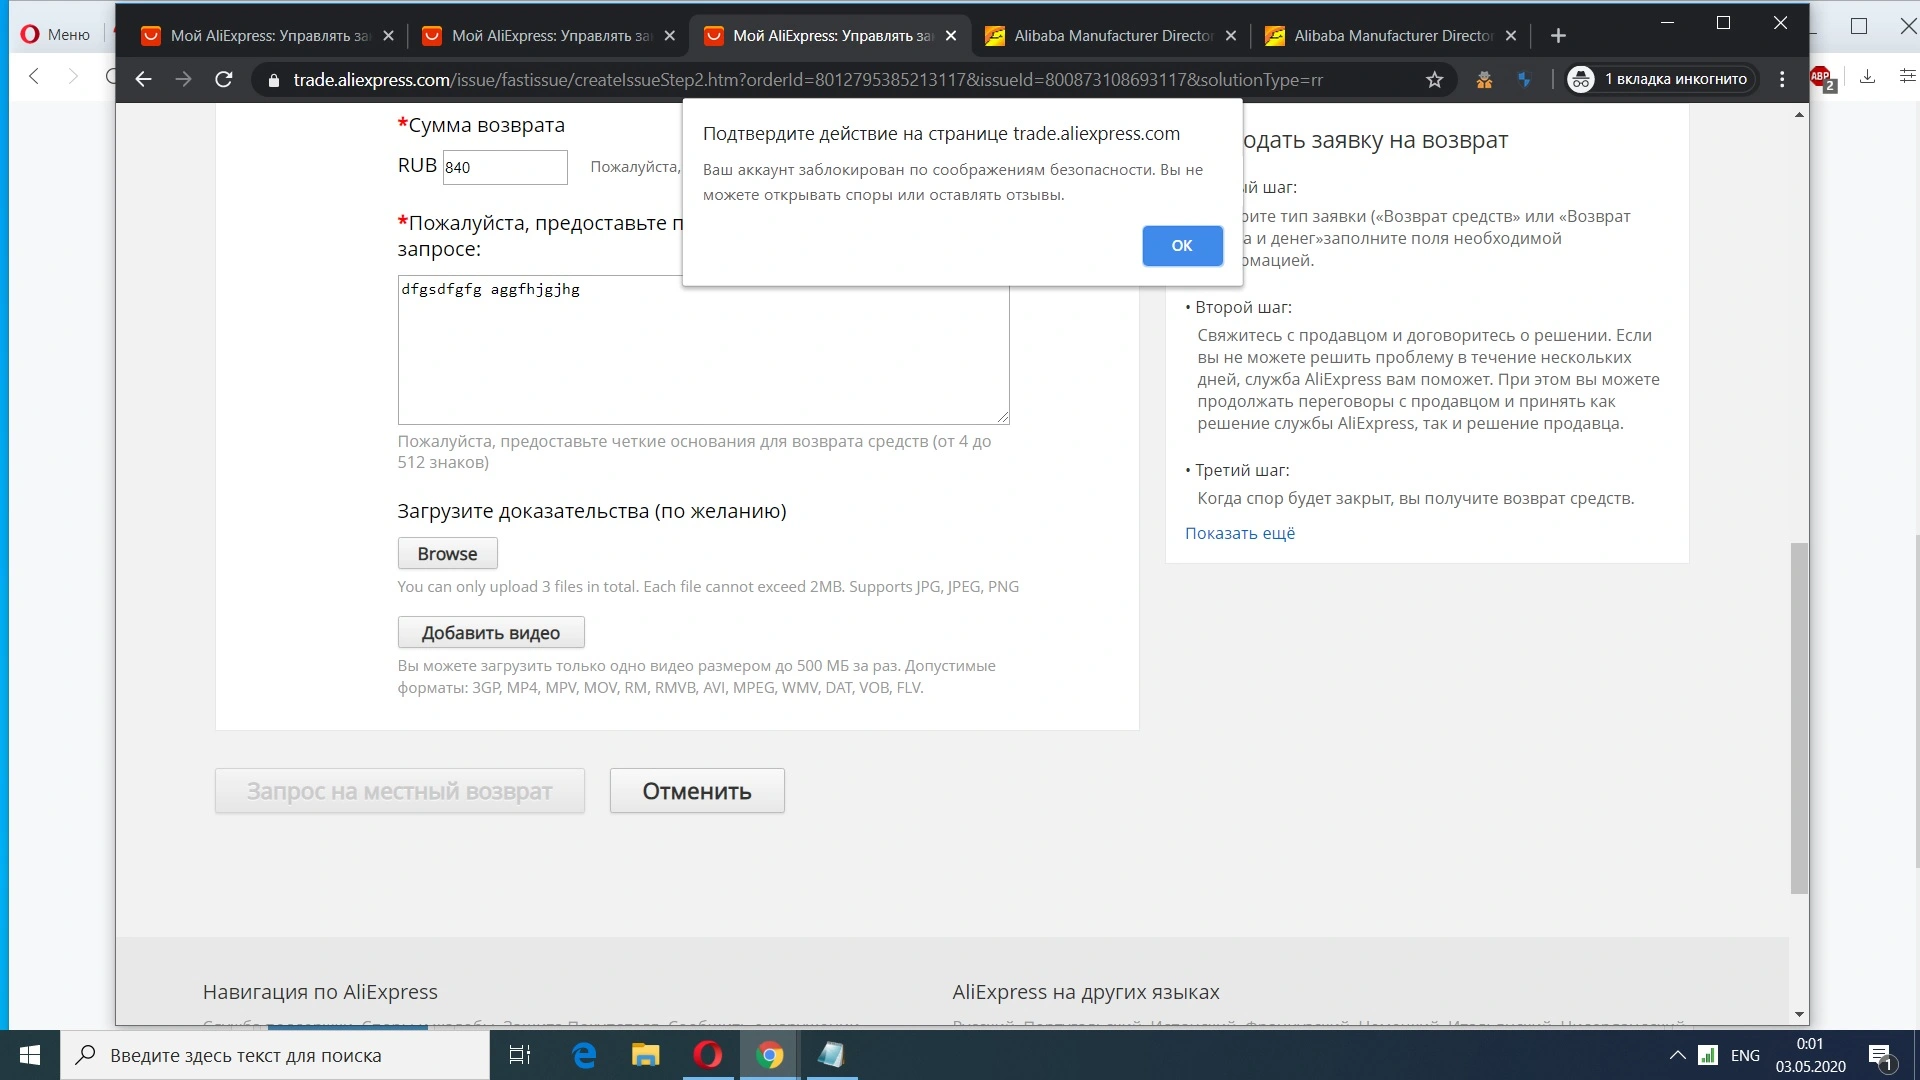This screenshot has width=1920, height=1080.
Task: Close the active Мой AliExpress tab
Action: (x=951, y=36)
